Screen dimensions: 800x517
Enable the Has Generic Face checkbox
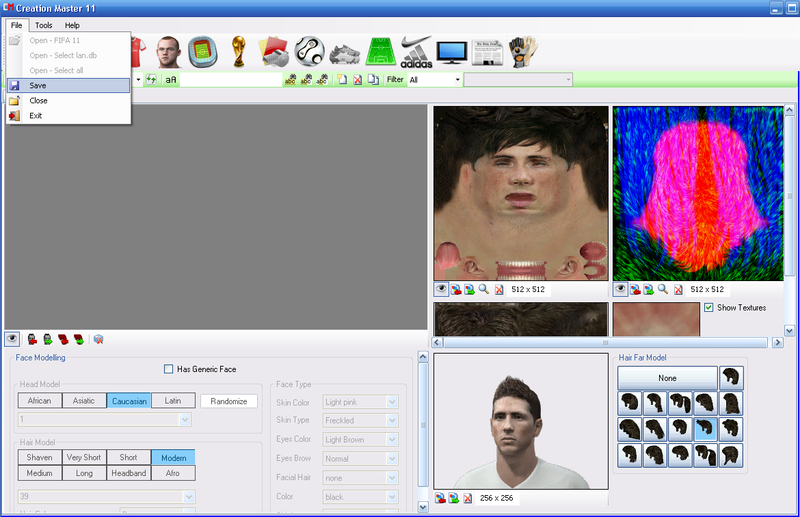(x=169, y=369)
